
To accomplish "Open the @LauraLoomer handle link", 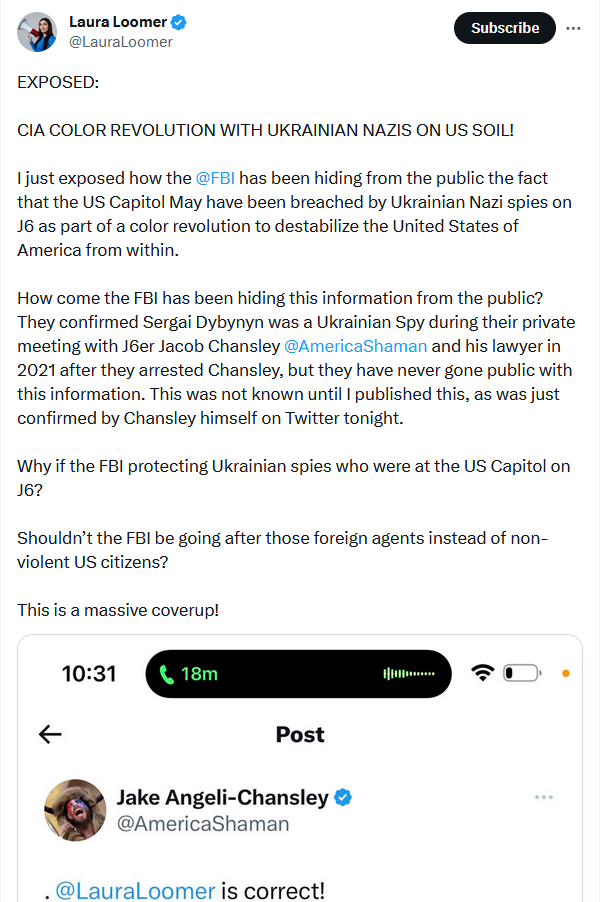I will coord(120,42).
